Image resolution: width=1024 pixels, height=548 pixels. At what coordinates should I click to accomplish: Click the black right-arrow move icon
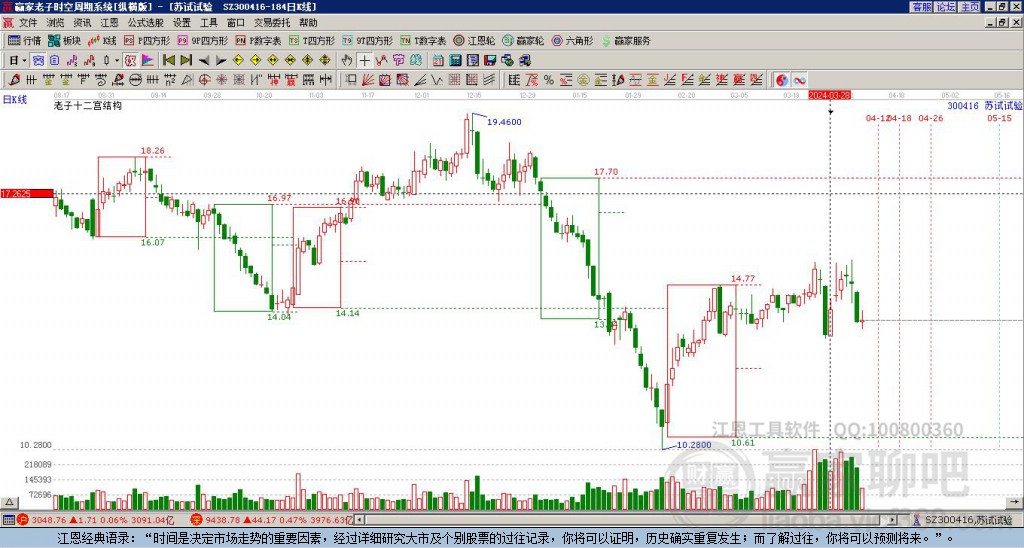coord(221,61)
